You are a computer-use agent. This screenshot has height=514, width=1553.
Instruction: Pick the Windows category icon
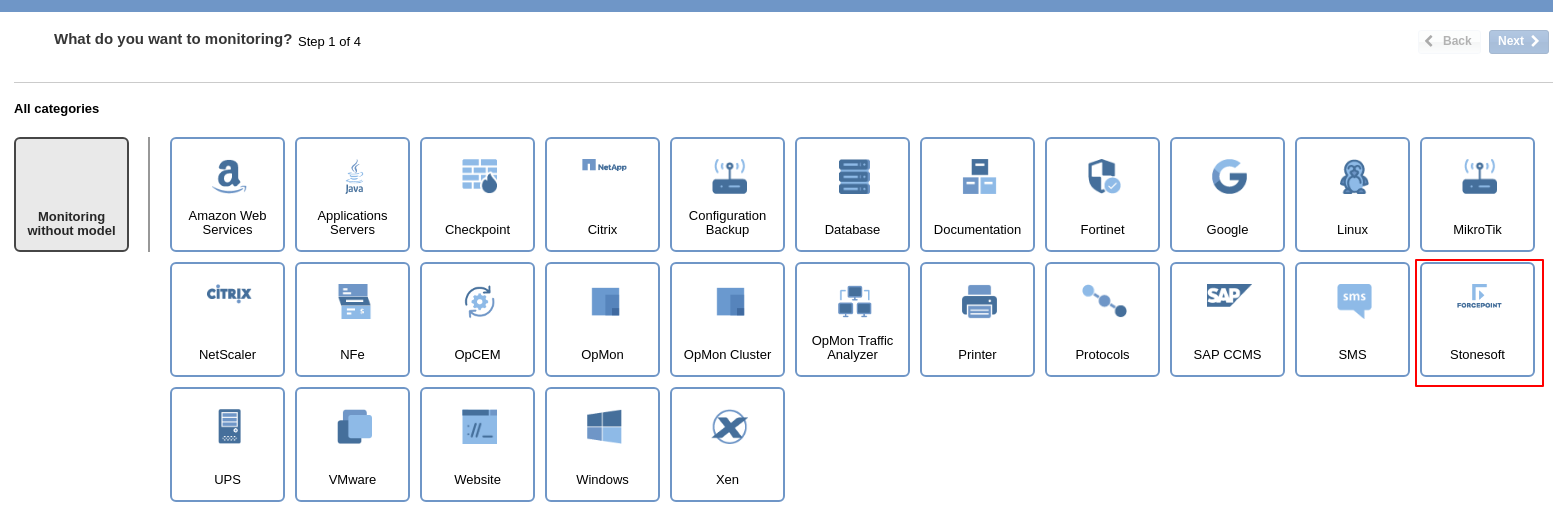coord(602,444)
